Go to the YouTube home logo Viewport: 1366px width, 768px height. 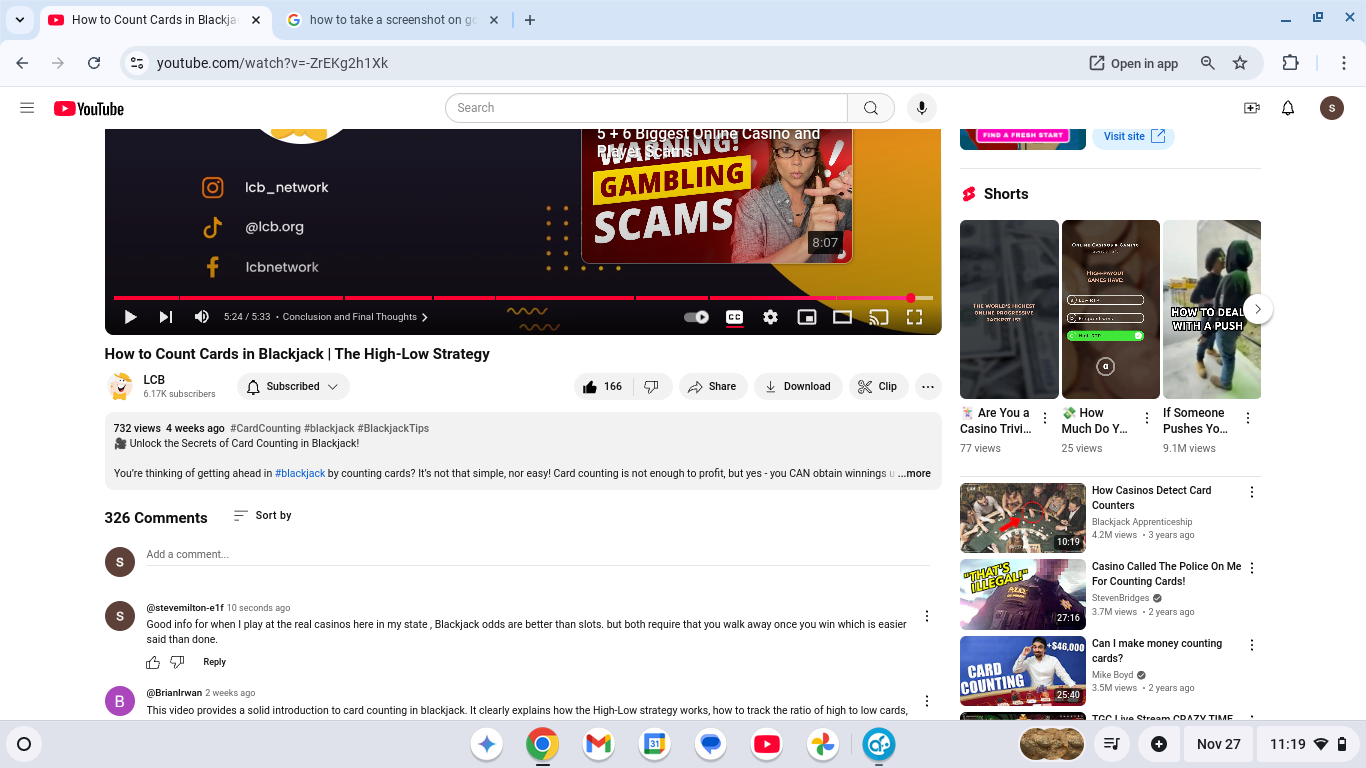click(x=89, y=108)
